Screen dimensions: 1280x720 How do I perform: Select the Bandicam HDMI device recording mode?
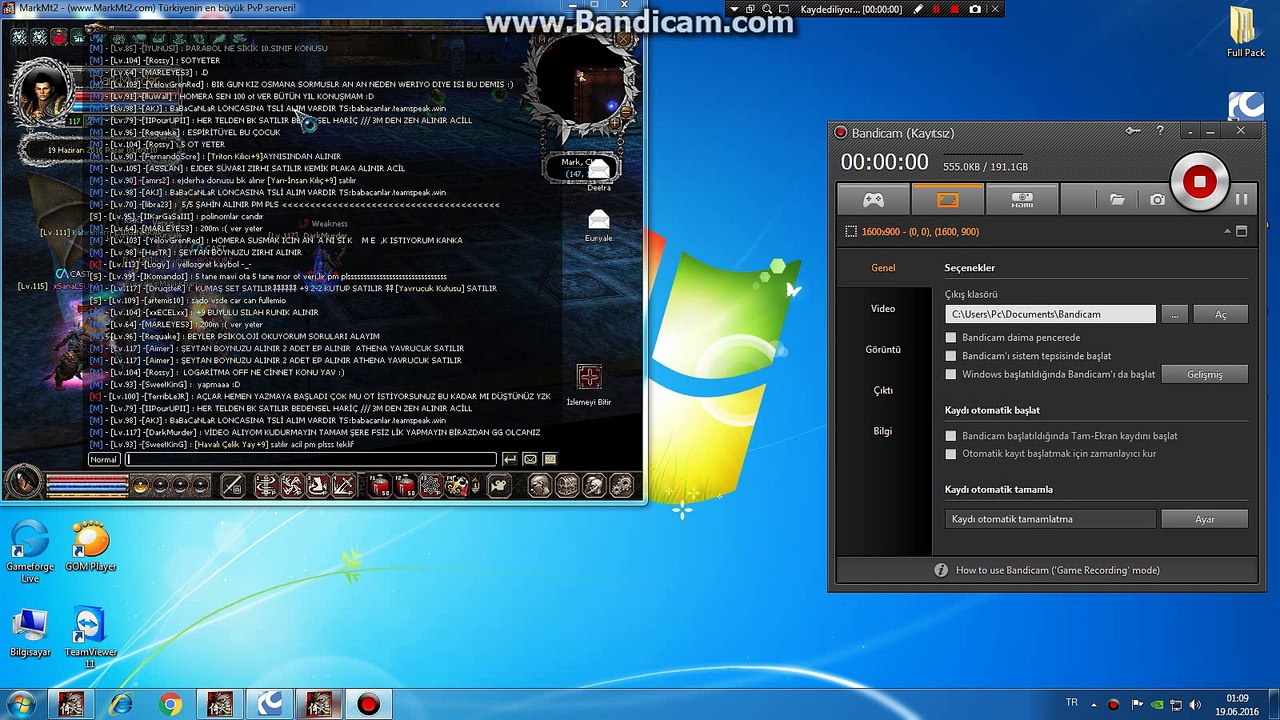[1021, 199]
